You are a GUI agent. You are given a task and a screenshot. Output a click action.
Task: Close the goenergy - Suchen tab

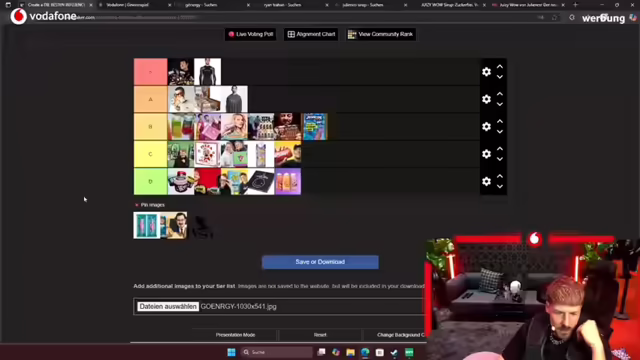[x=248, y=5]
